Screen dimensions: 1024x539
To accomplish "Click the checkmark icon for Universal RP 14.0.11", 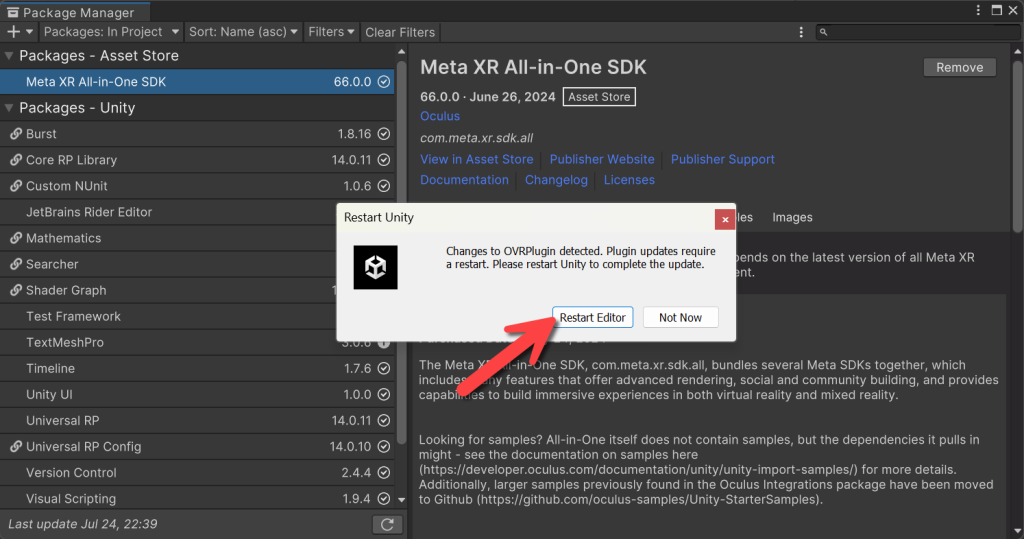I will [384, 421].
